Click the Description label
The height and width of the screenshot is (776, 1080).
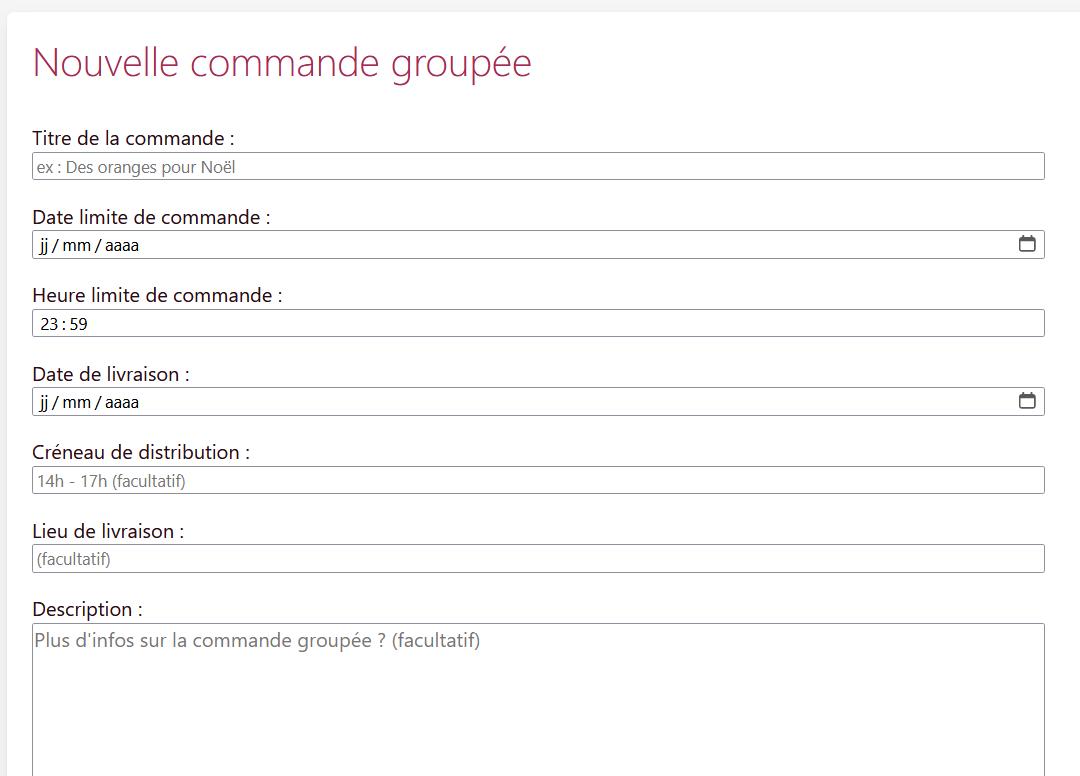pos(87,609)
